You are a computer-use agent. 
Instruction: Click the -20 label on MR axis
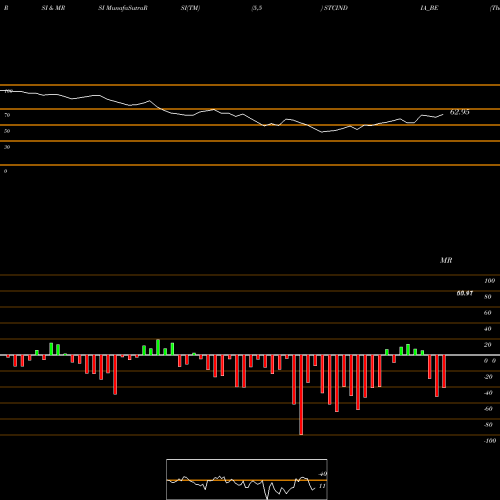pos(488,377)
